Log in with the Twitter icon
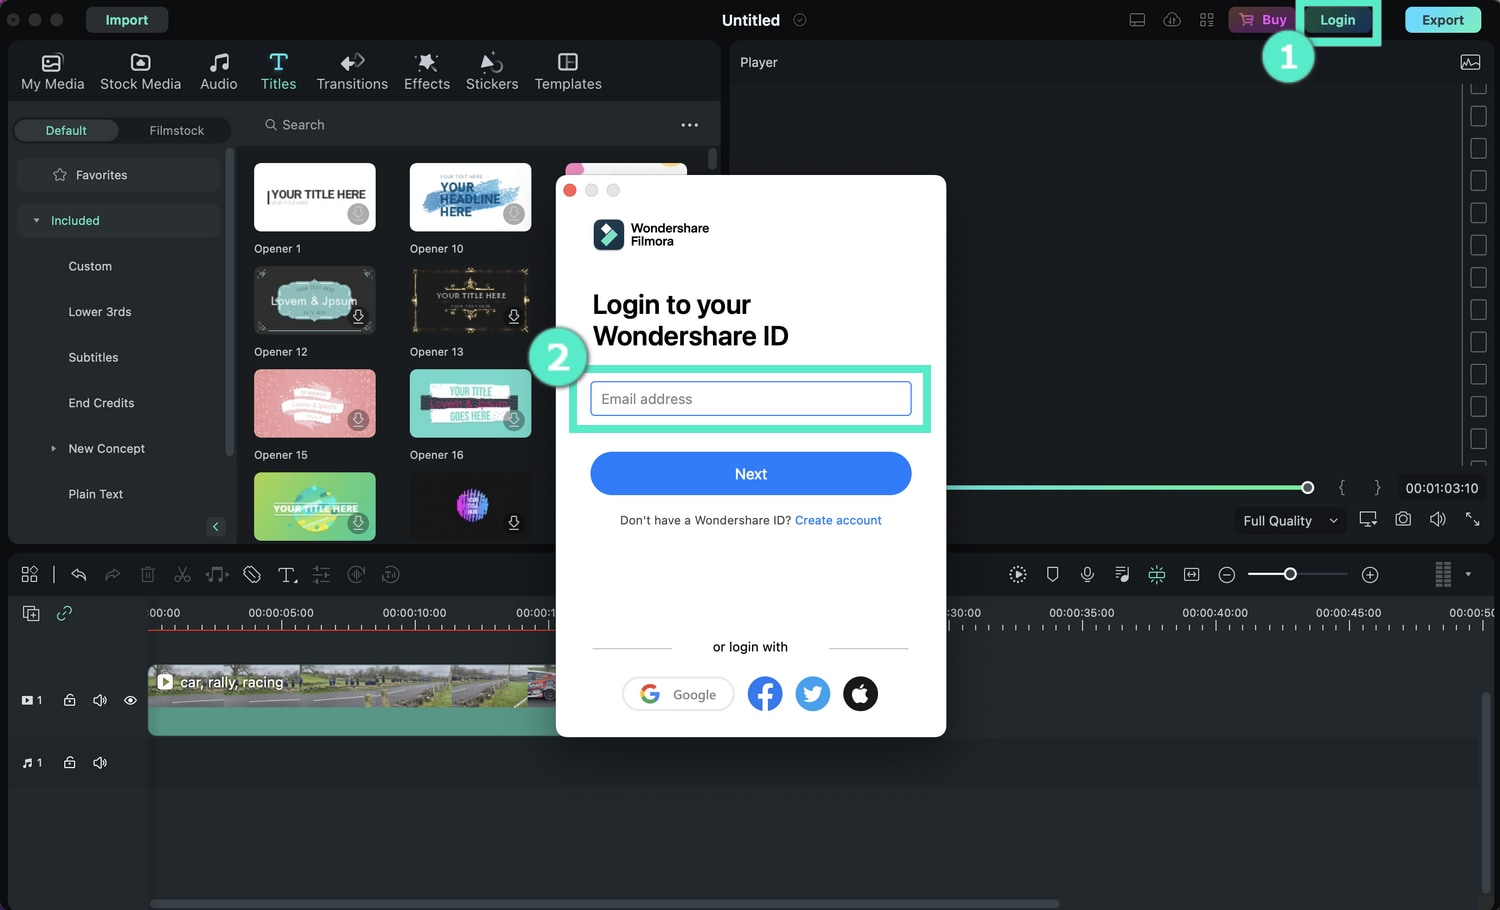1500x910 pixels. point(813,694)
